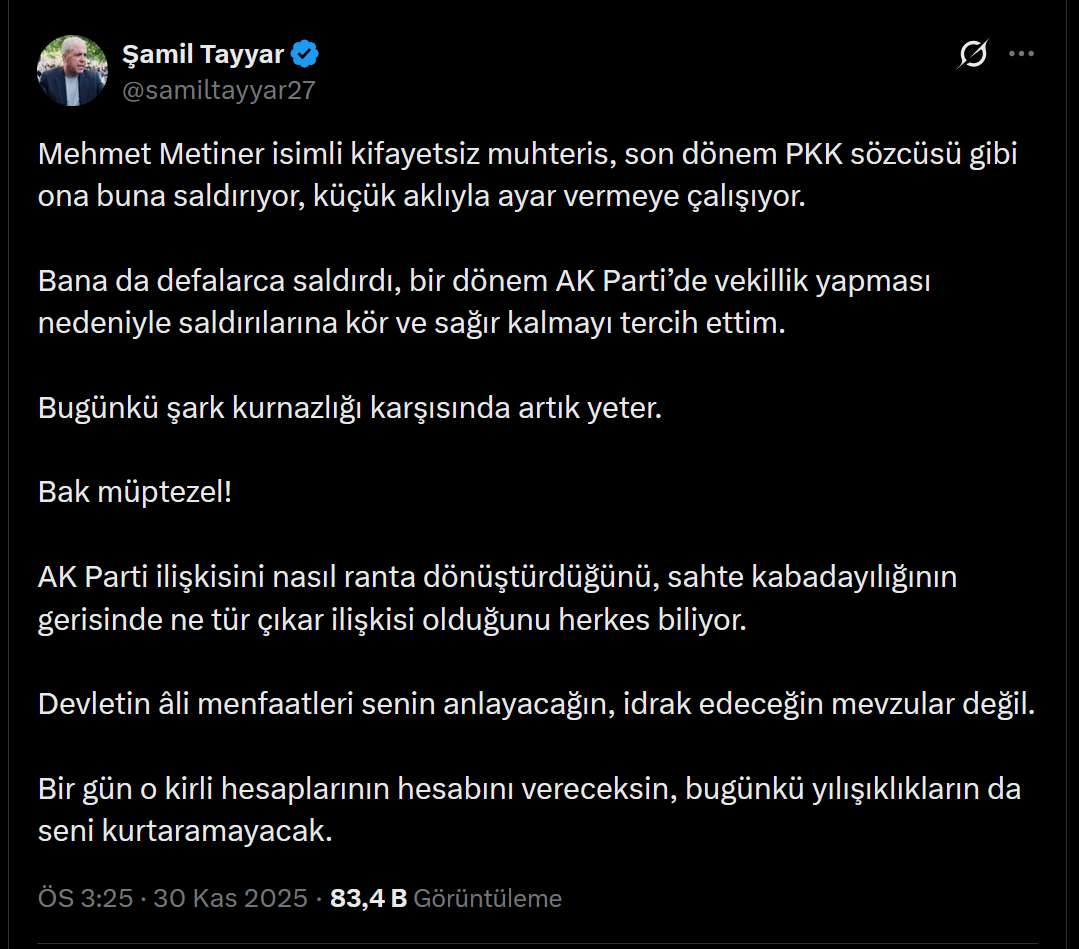Open Şamil Tayyar's profile picture

(72, 71)
